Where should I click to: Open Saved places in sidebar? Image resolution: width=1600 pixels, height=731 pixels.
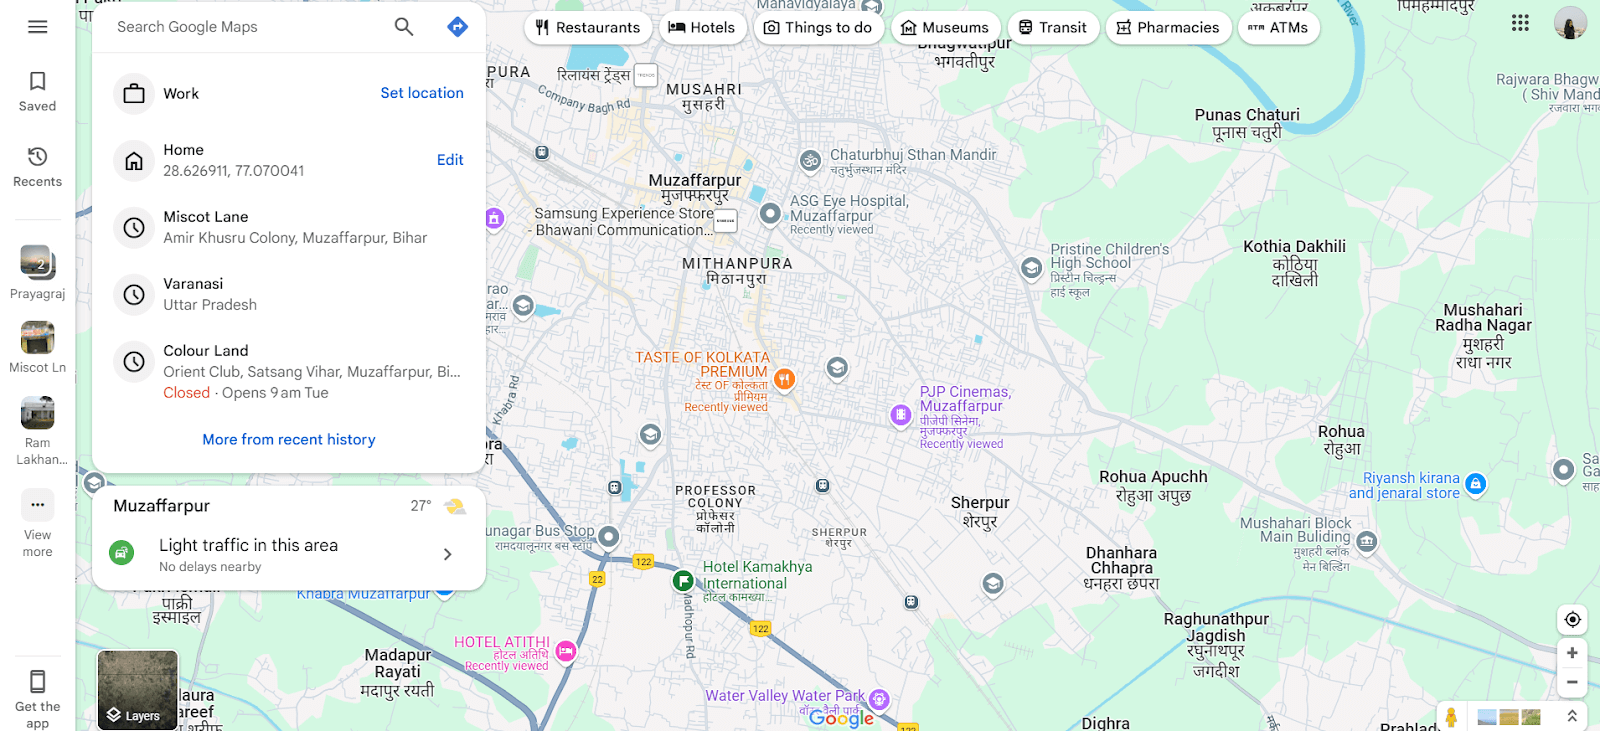coord(37,91)
